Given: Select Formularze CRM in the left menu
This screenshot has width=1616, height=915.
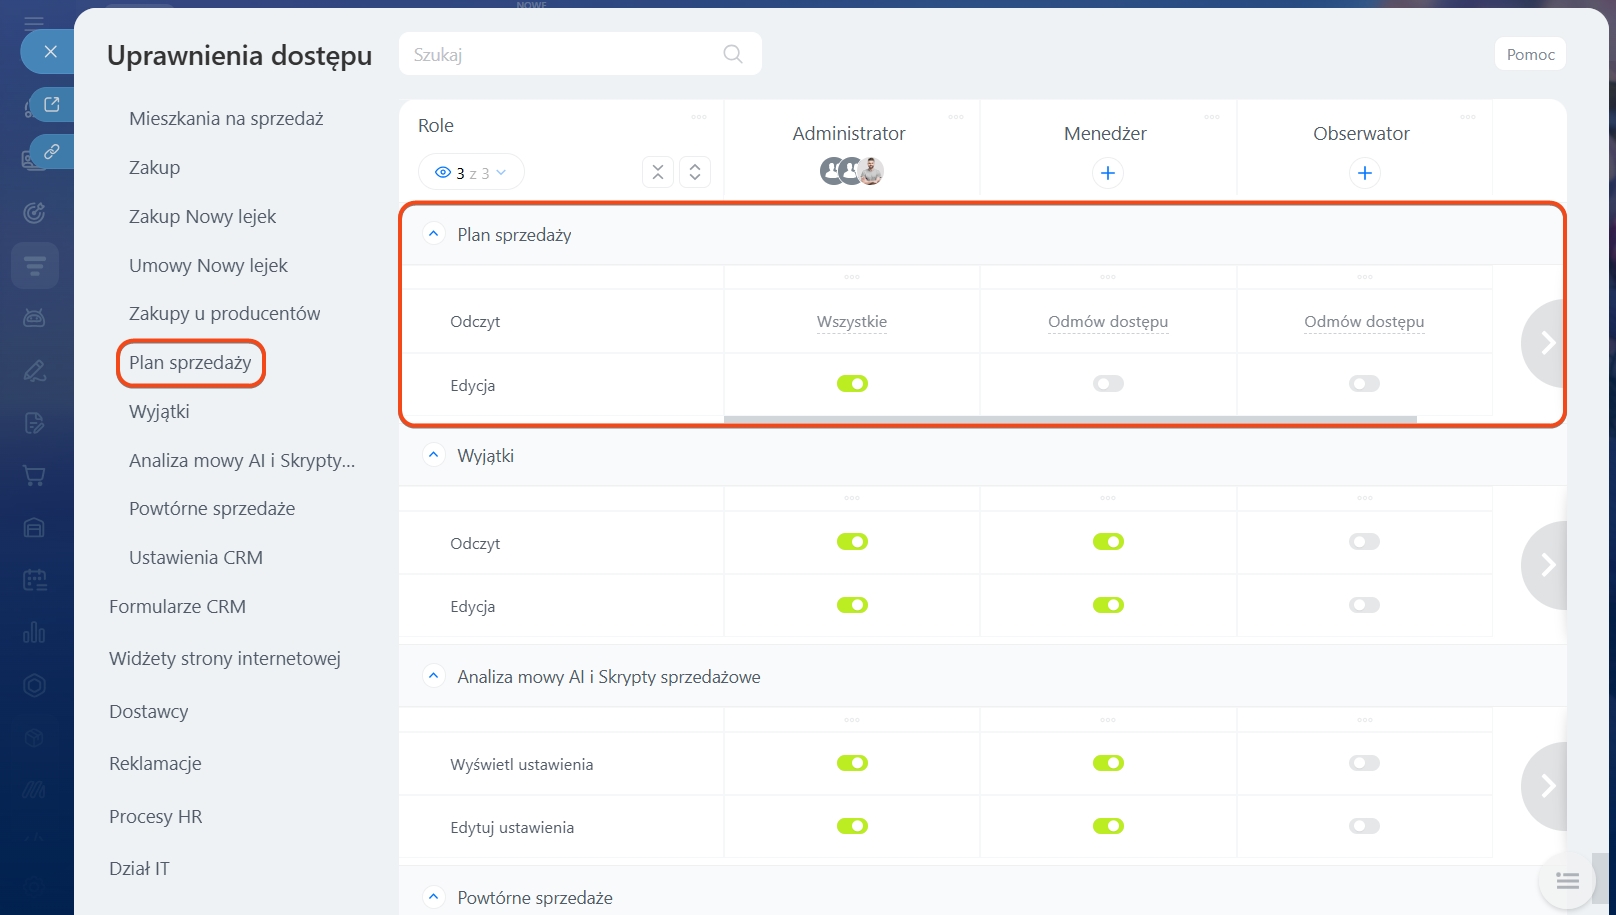Looking at the screenshot, I should 177,607.
